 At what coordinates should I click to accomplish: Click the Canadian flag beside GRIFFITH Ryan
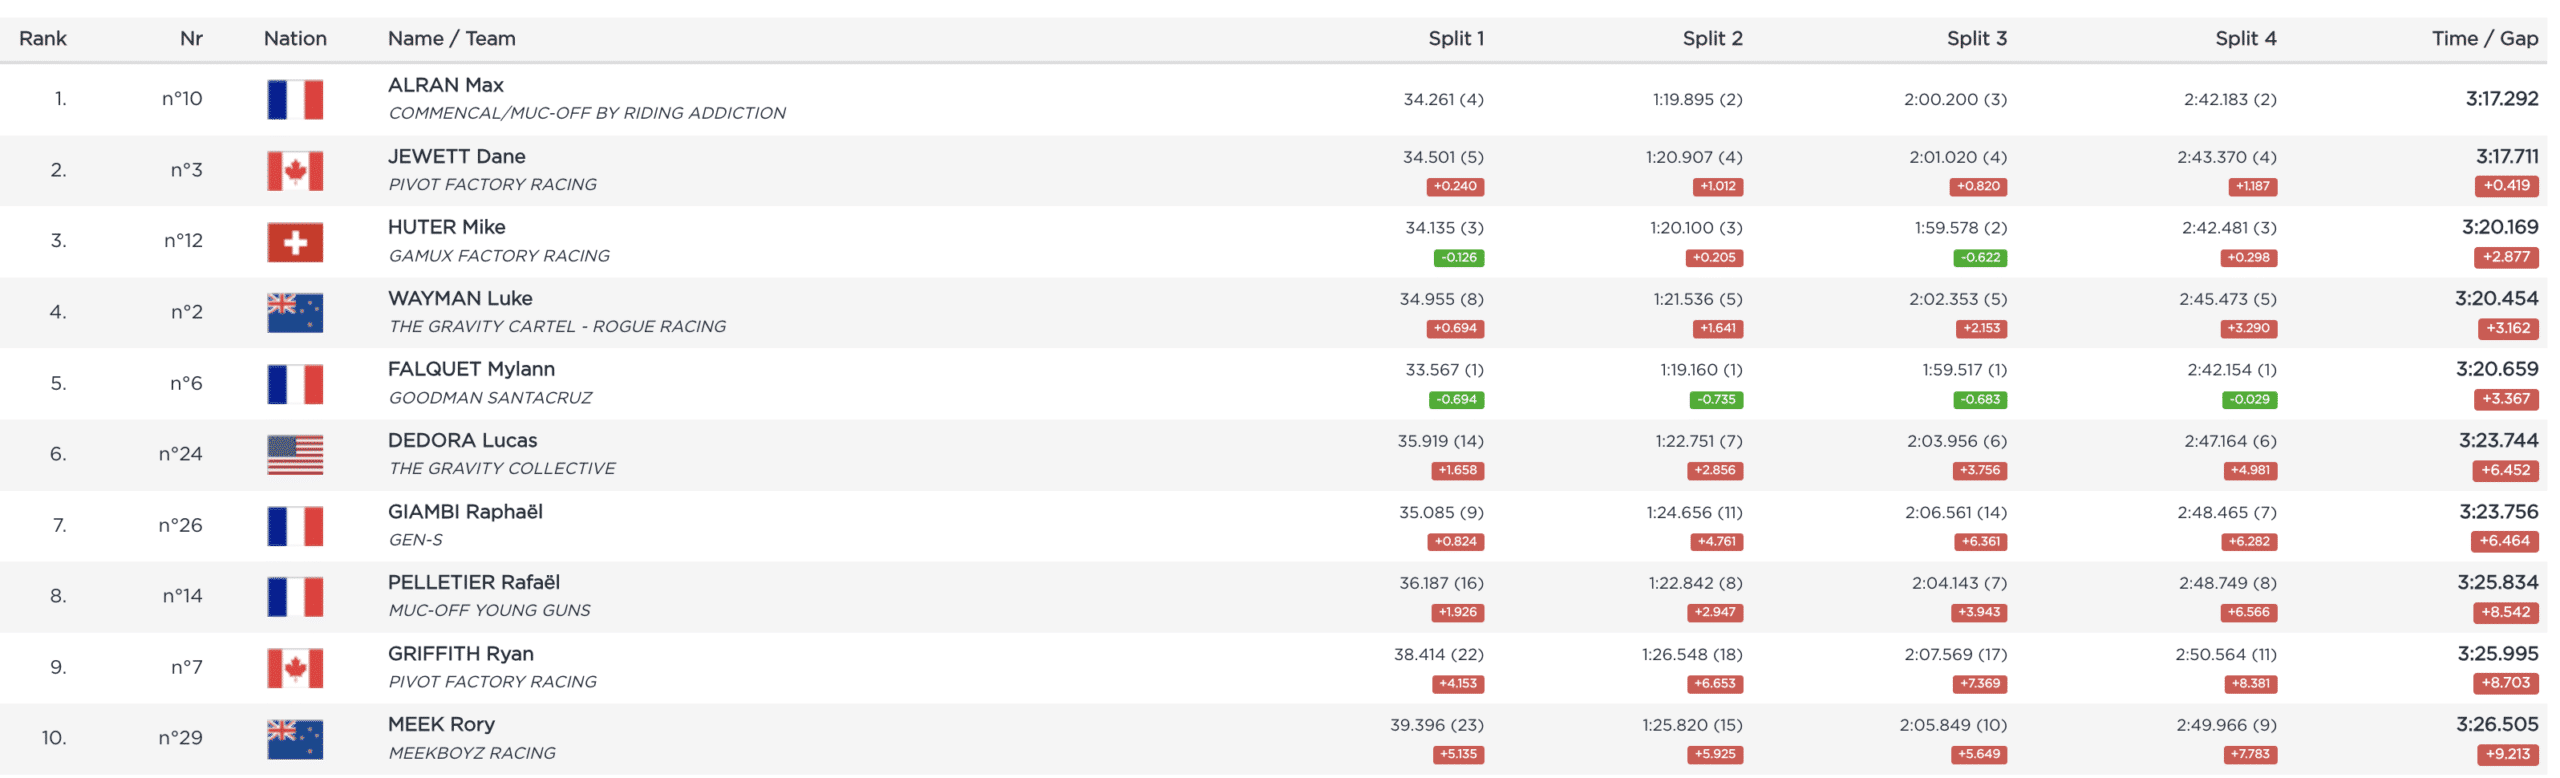click(x=295, y=668)
